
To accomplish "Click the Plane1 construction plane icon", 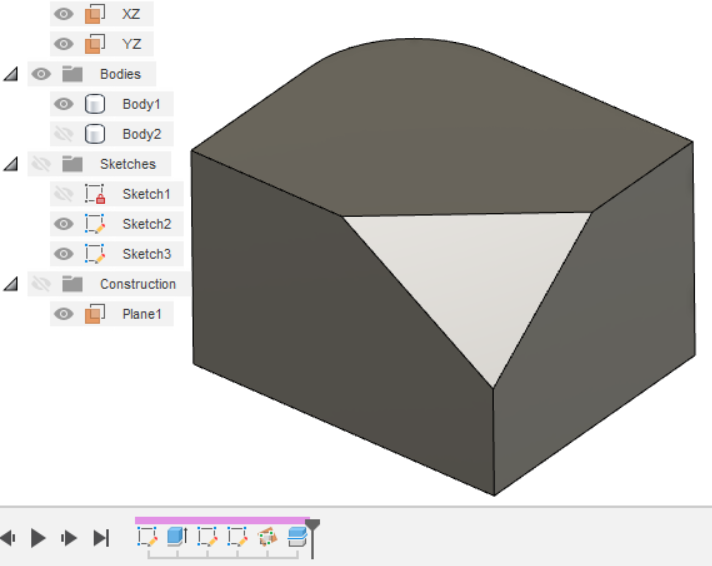I will click(x=95, y=314).
